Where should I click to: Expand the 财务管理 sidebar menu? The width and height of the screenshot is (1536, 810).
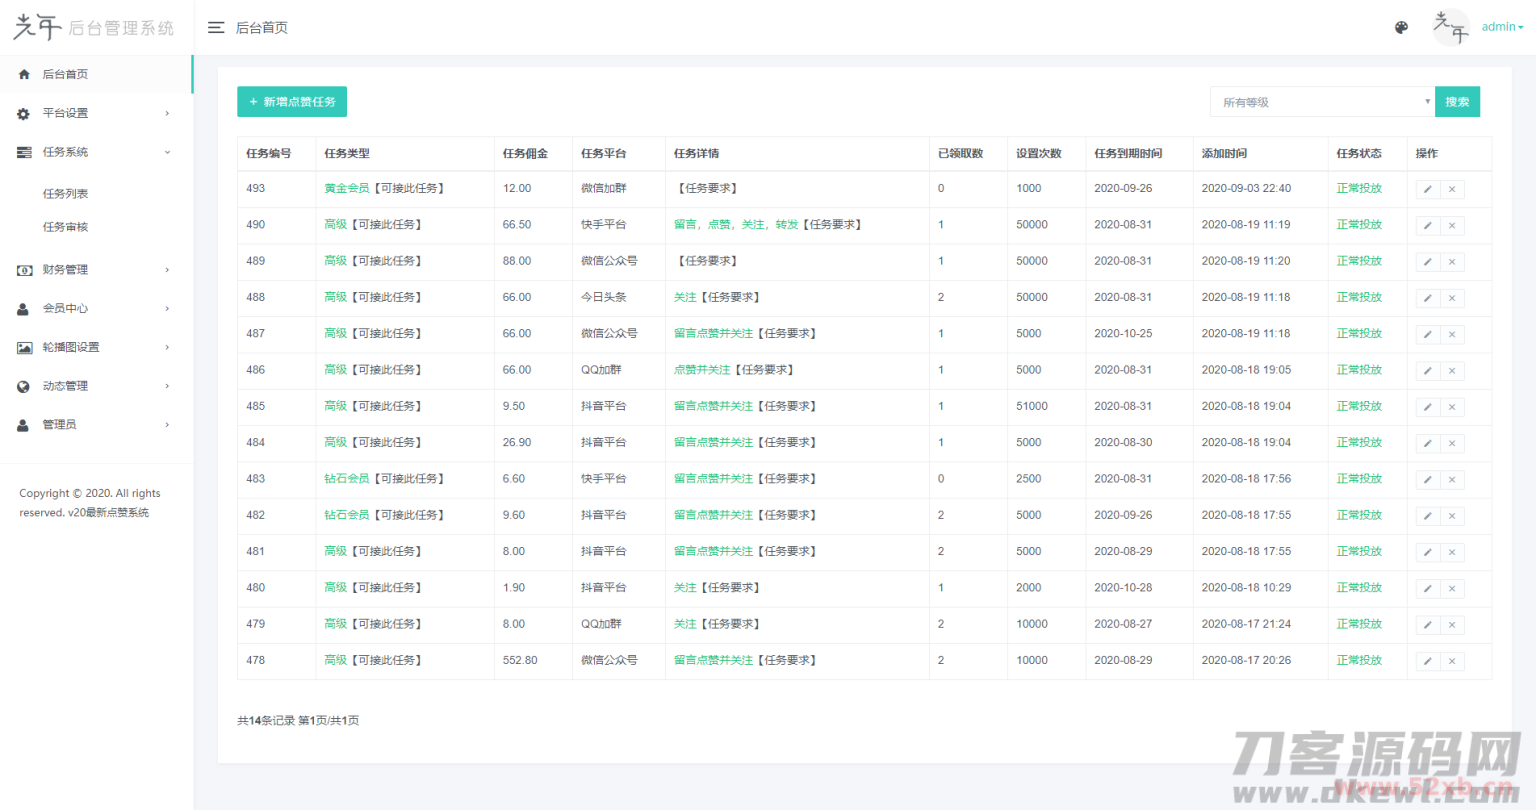coord(95,270)
